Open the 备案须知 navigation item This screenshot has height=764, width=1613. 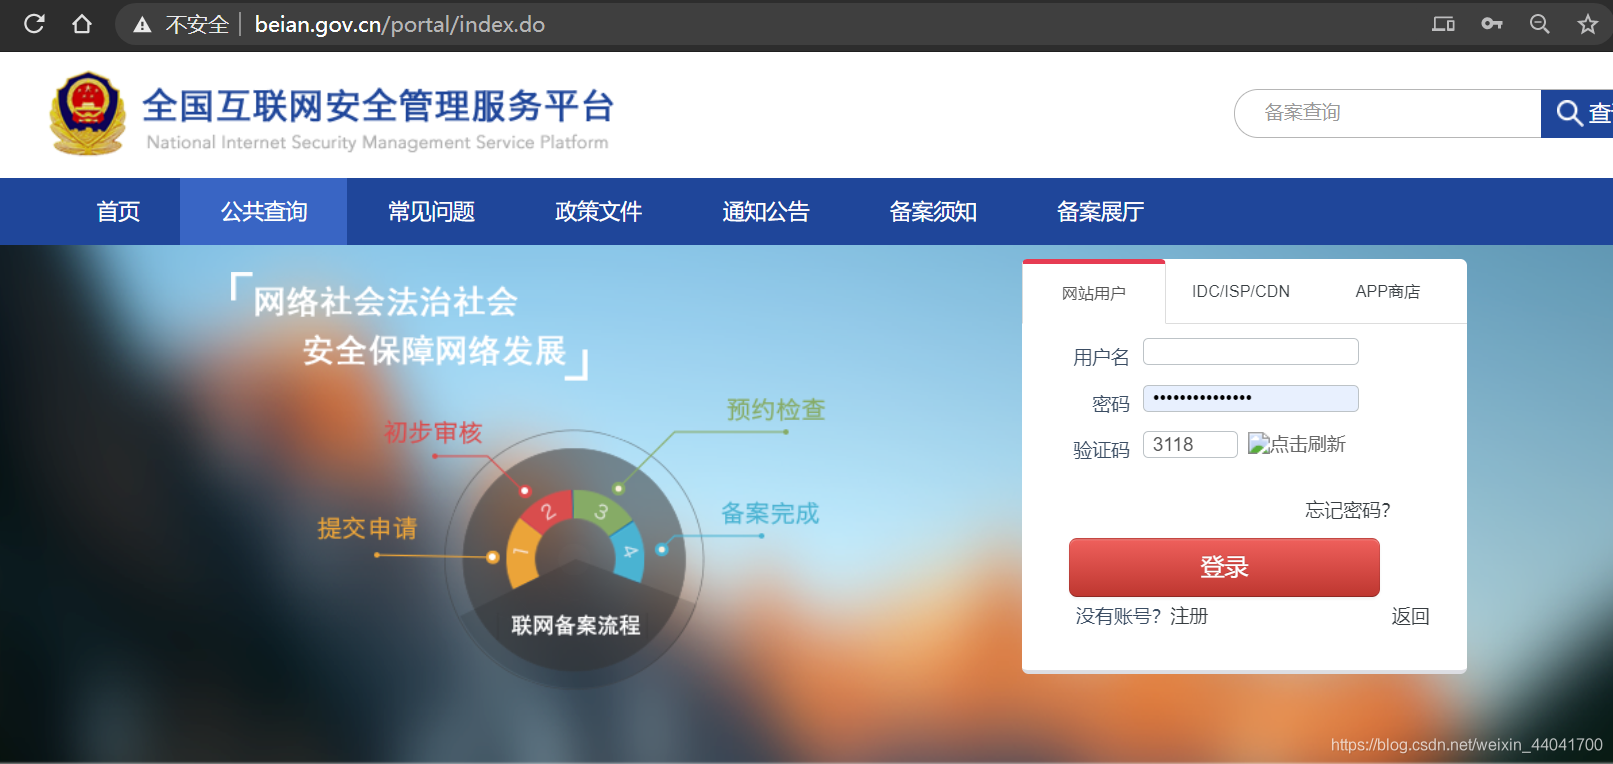pyautogui.click(x=933, y=212)
